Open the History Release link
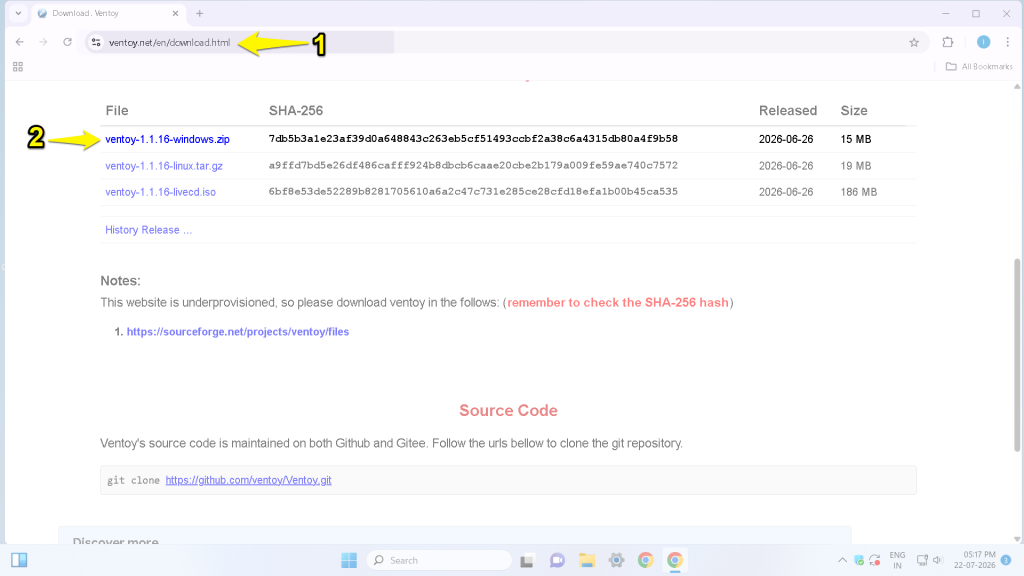 (149, 230)
